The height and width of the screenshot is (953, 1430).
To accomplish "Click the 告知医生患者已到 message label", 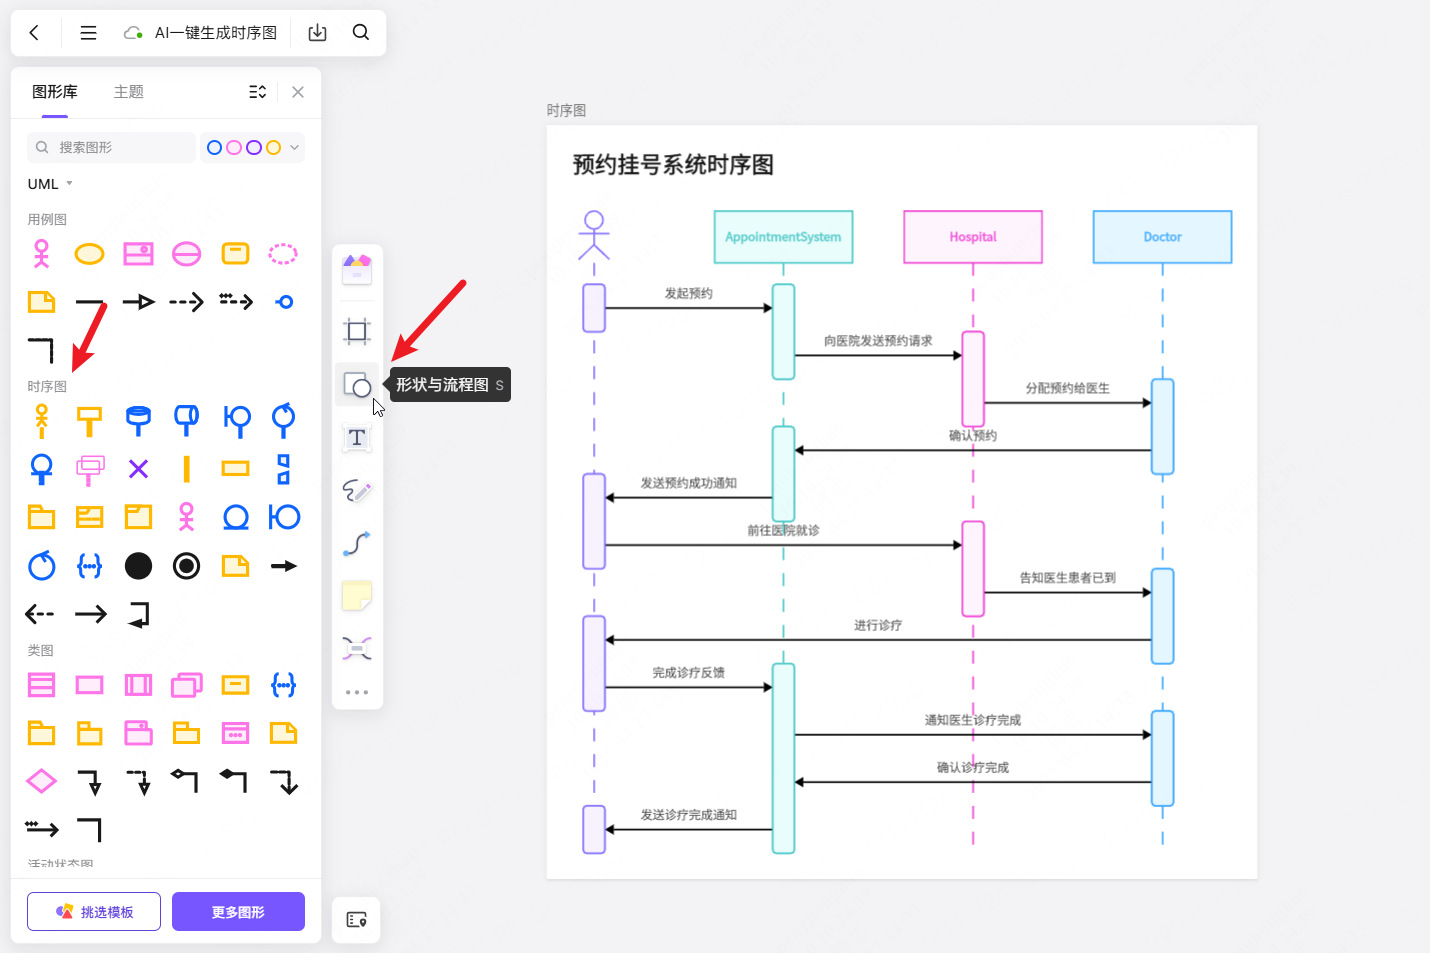I will [x=1068, y=578].
